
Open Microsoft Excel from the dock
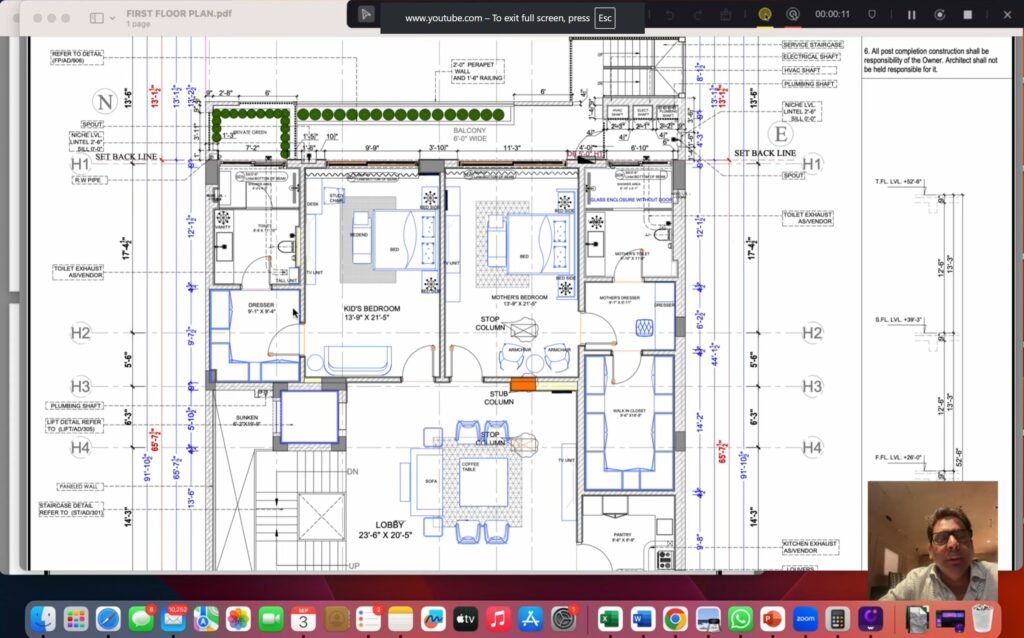(x=609, y=619)
